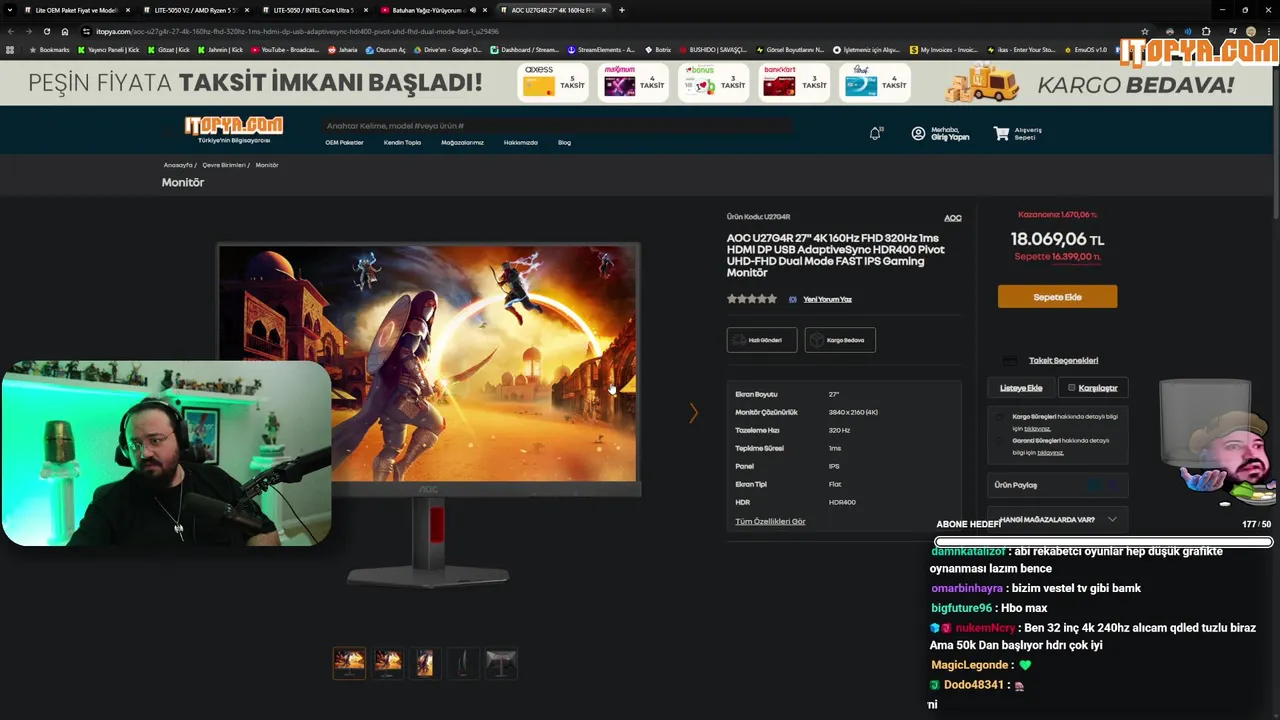Image resolution: width=1280 pixels, height=720 pixels.
Task: Open Mağazalarımız menu item
Action: tap(462, 143)
